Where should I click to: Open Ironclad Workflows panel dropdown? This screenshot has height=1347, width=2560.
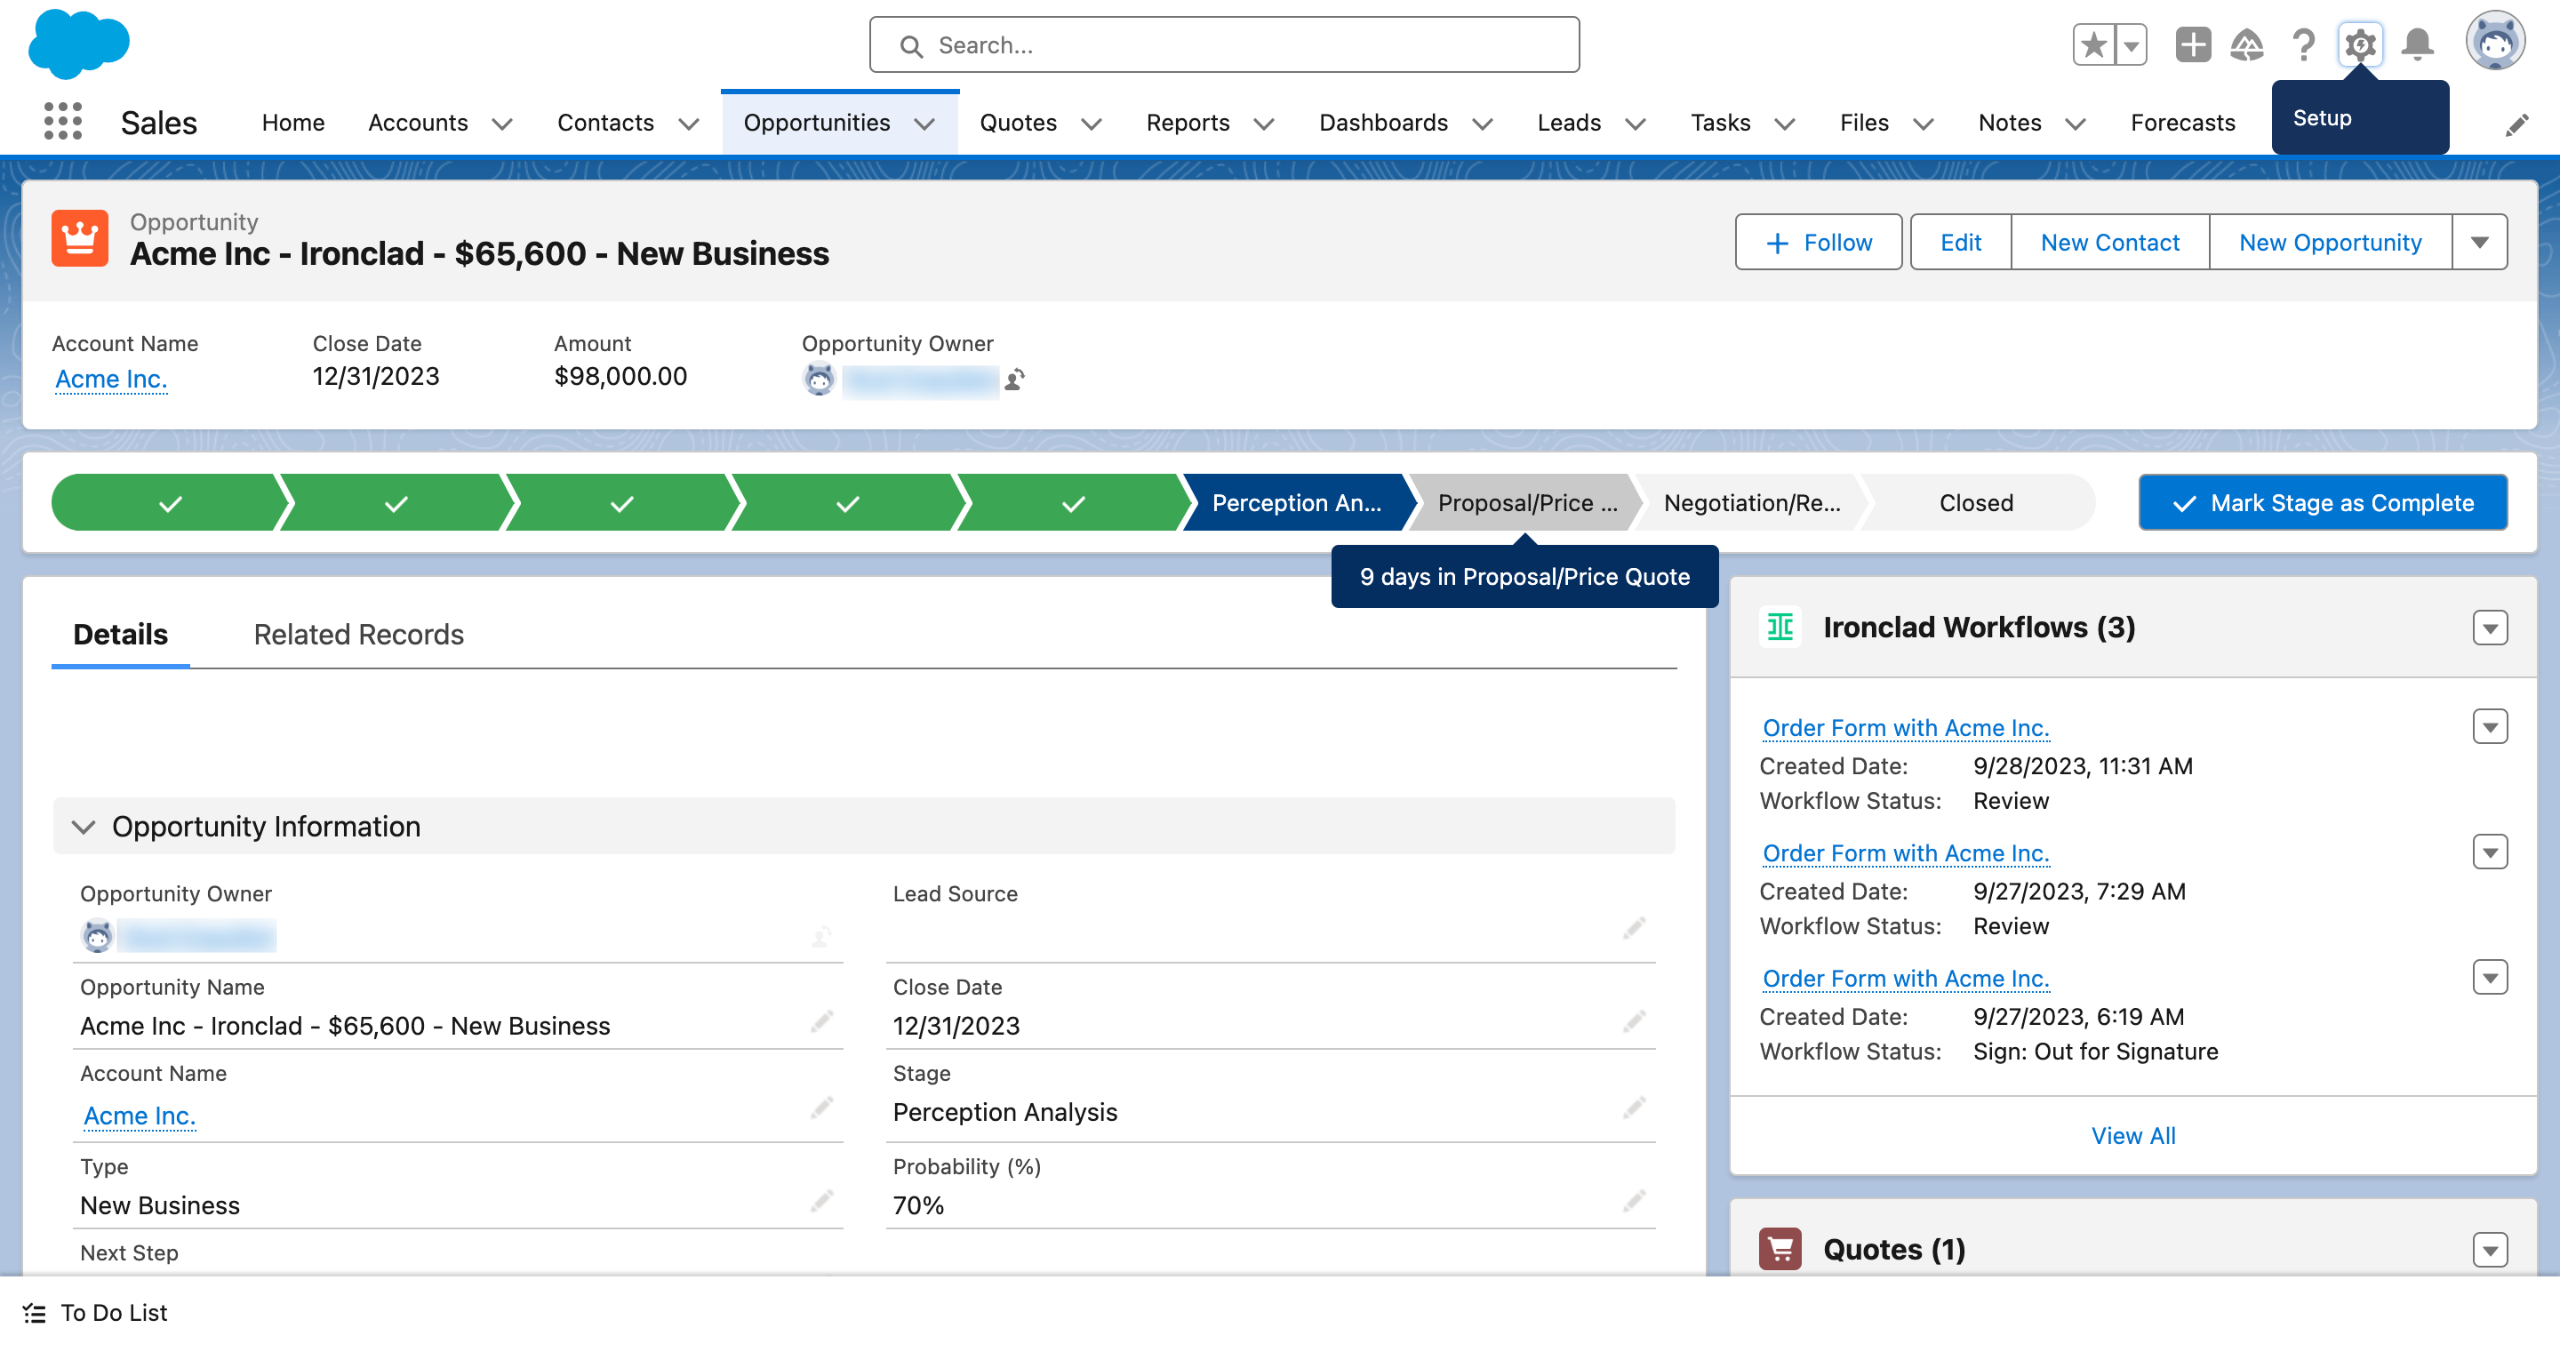coord(2490,628)
